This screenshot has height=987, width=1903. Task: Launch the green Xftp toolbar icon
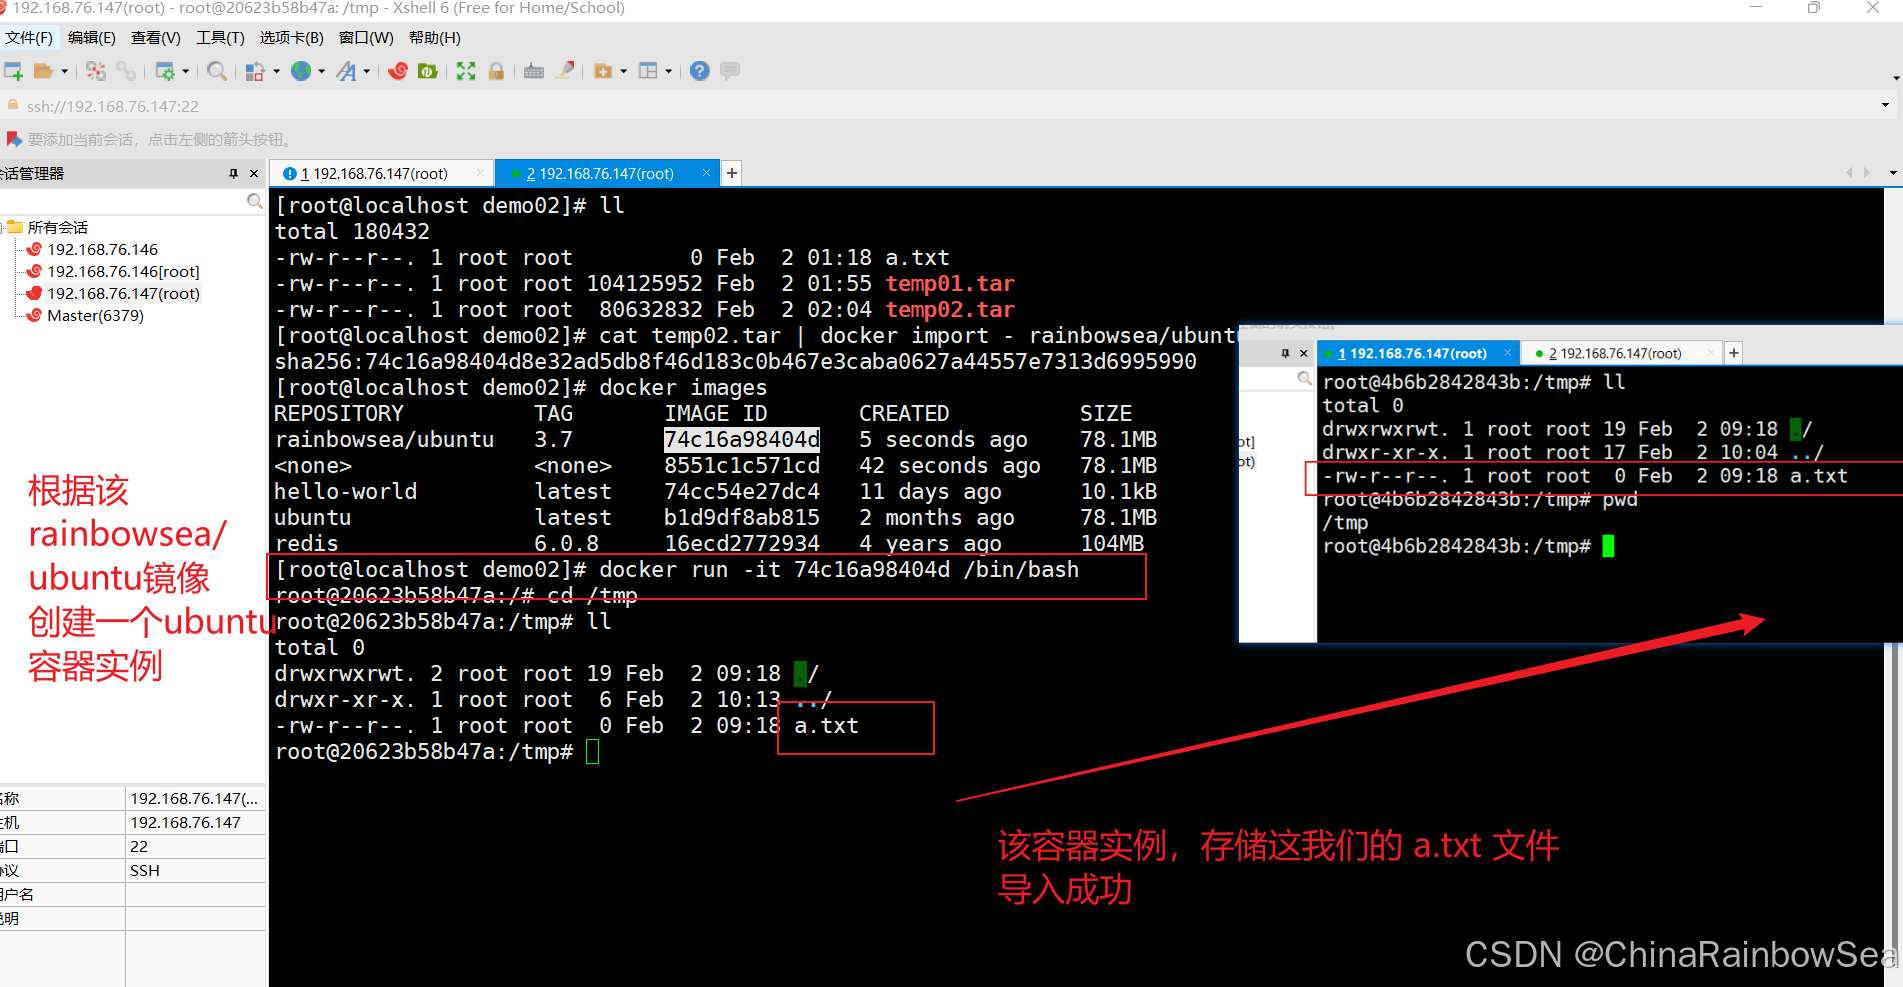428,71
